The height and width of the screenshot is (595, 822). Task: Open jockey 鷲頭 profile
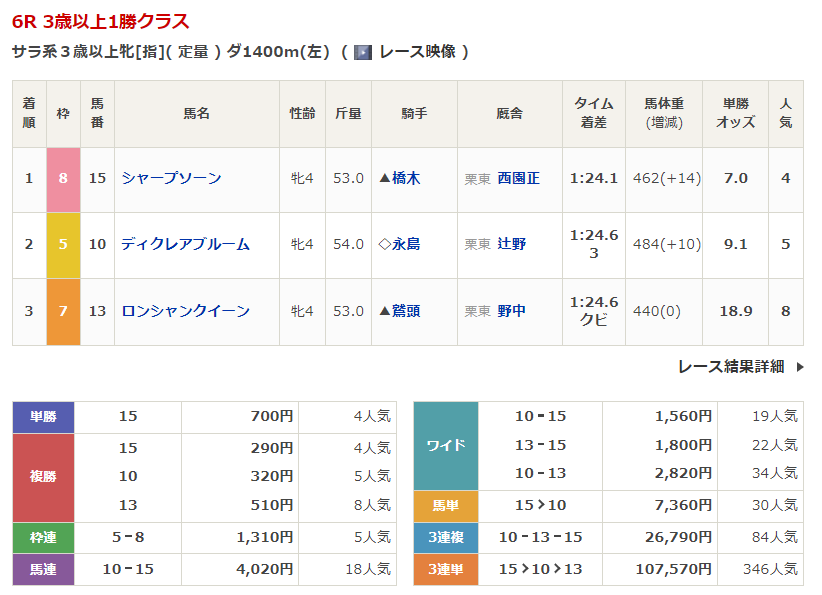click(x=406, y=311)
